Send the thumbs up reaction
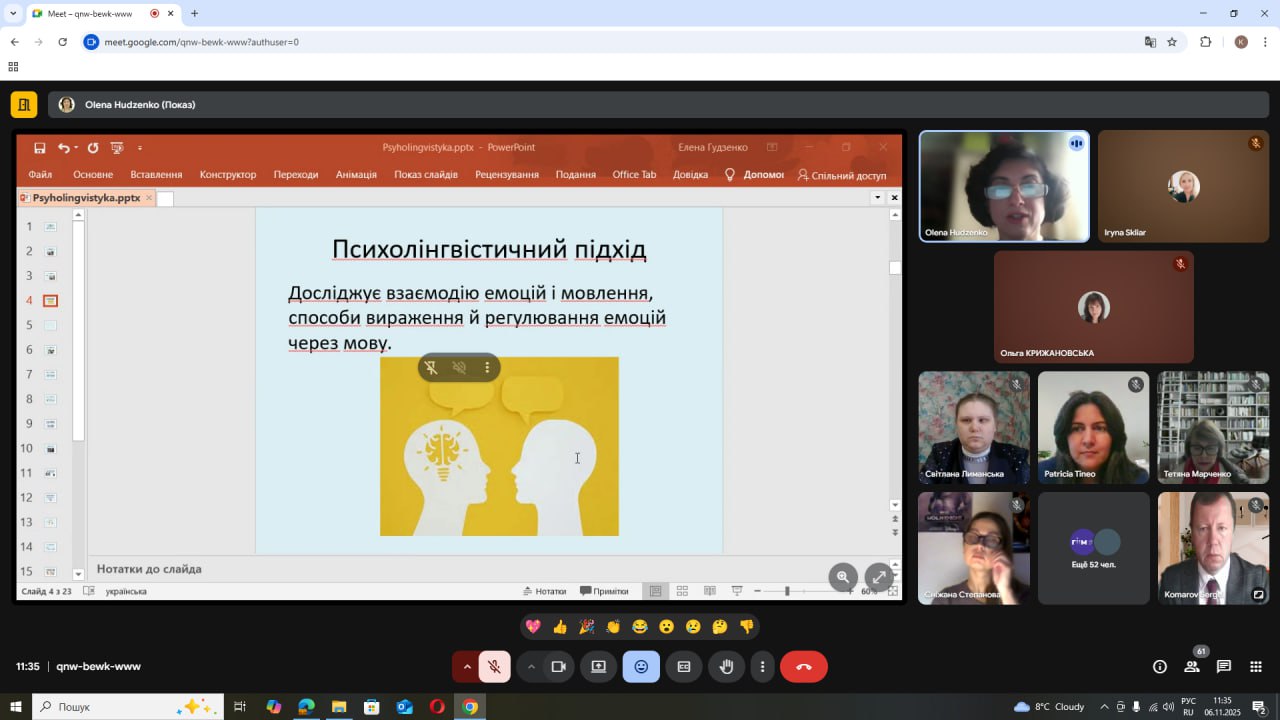The height and width of the screenshot is (720, 1280). (x=560, y=627)
